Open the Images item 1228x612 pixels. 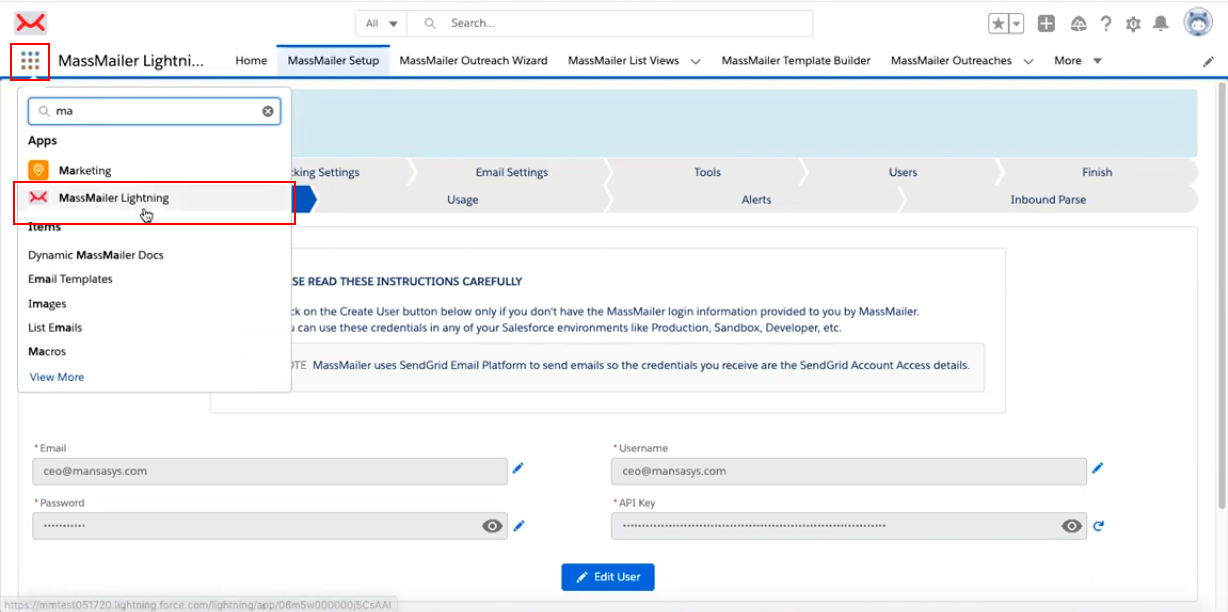click(x=47, y=303)
